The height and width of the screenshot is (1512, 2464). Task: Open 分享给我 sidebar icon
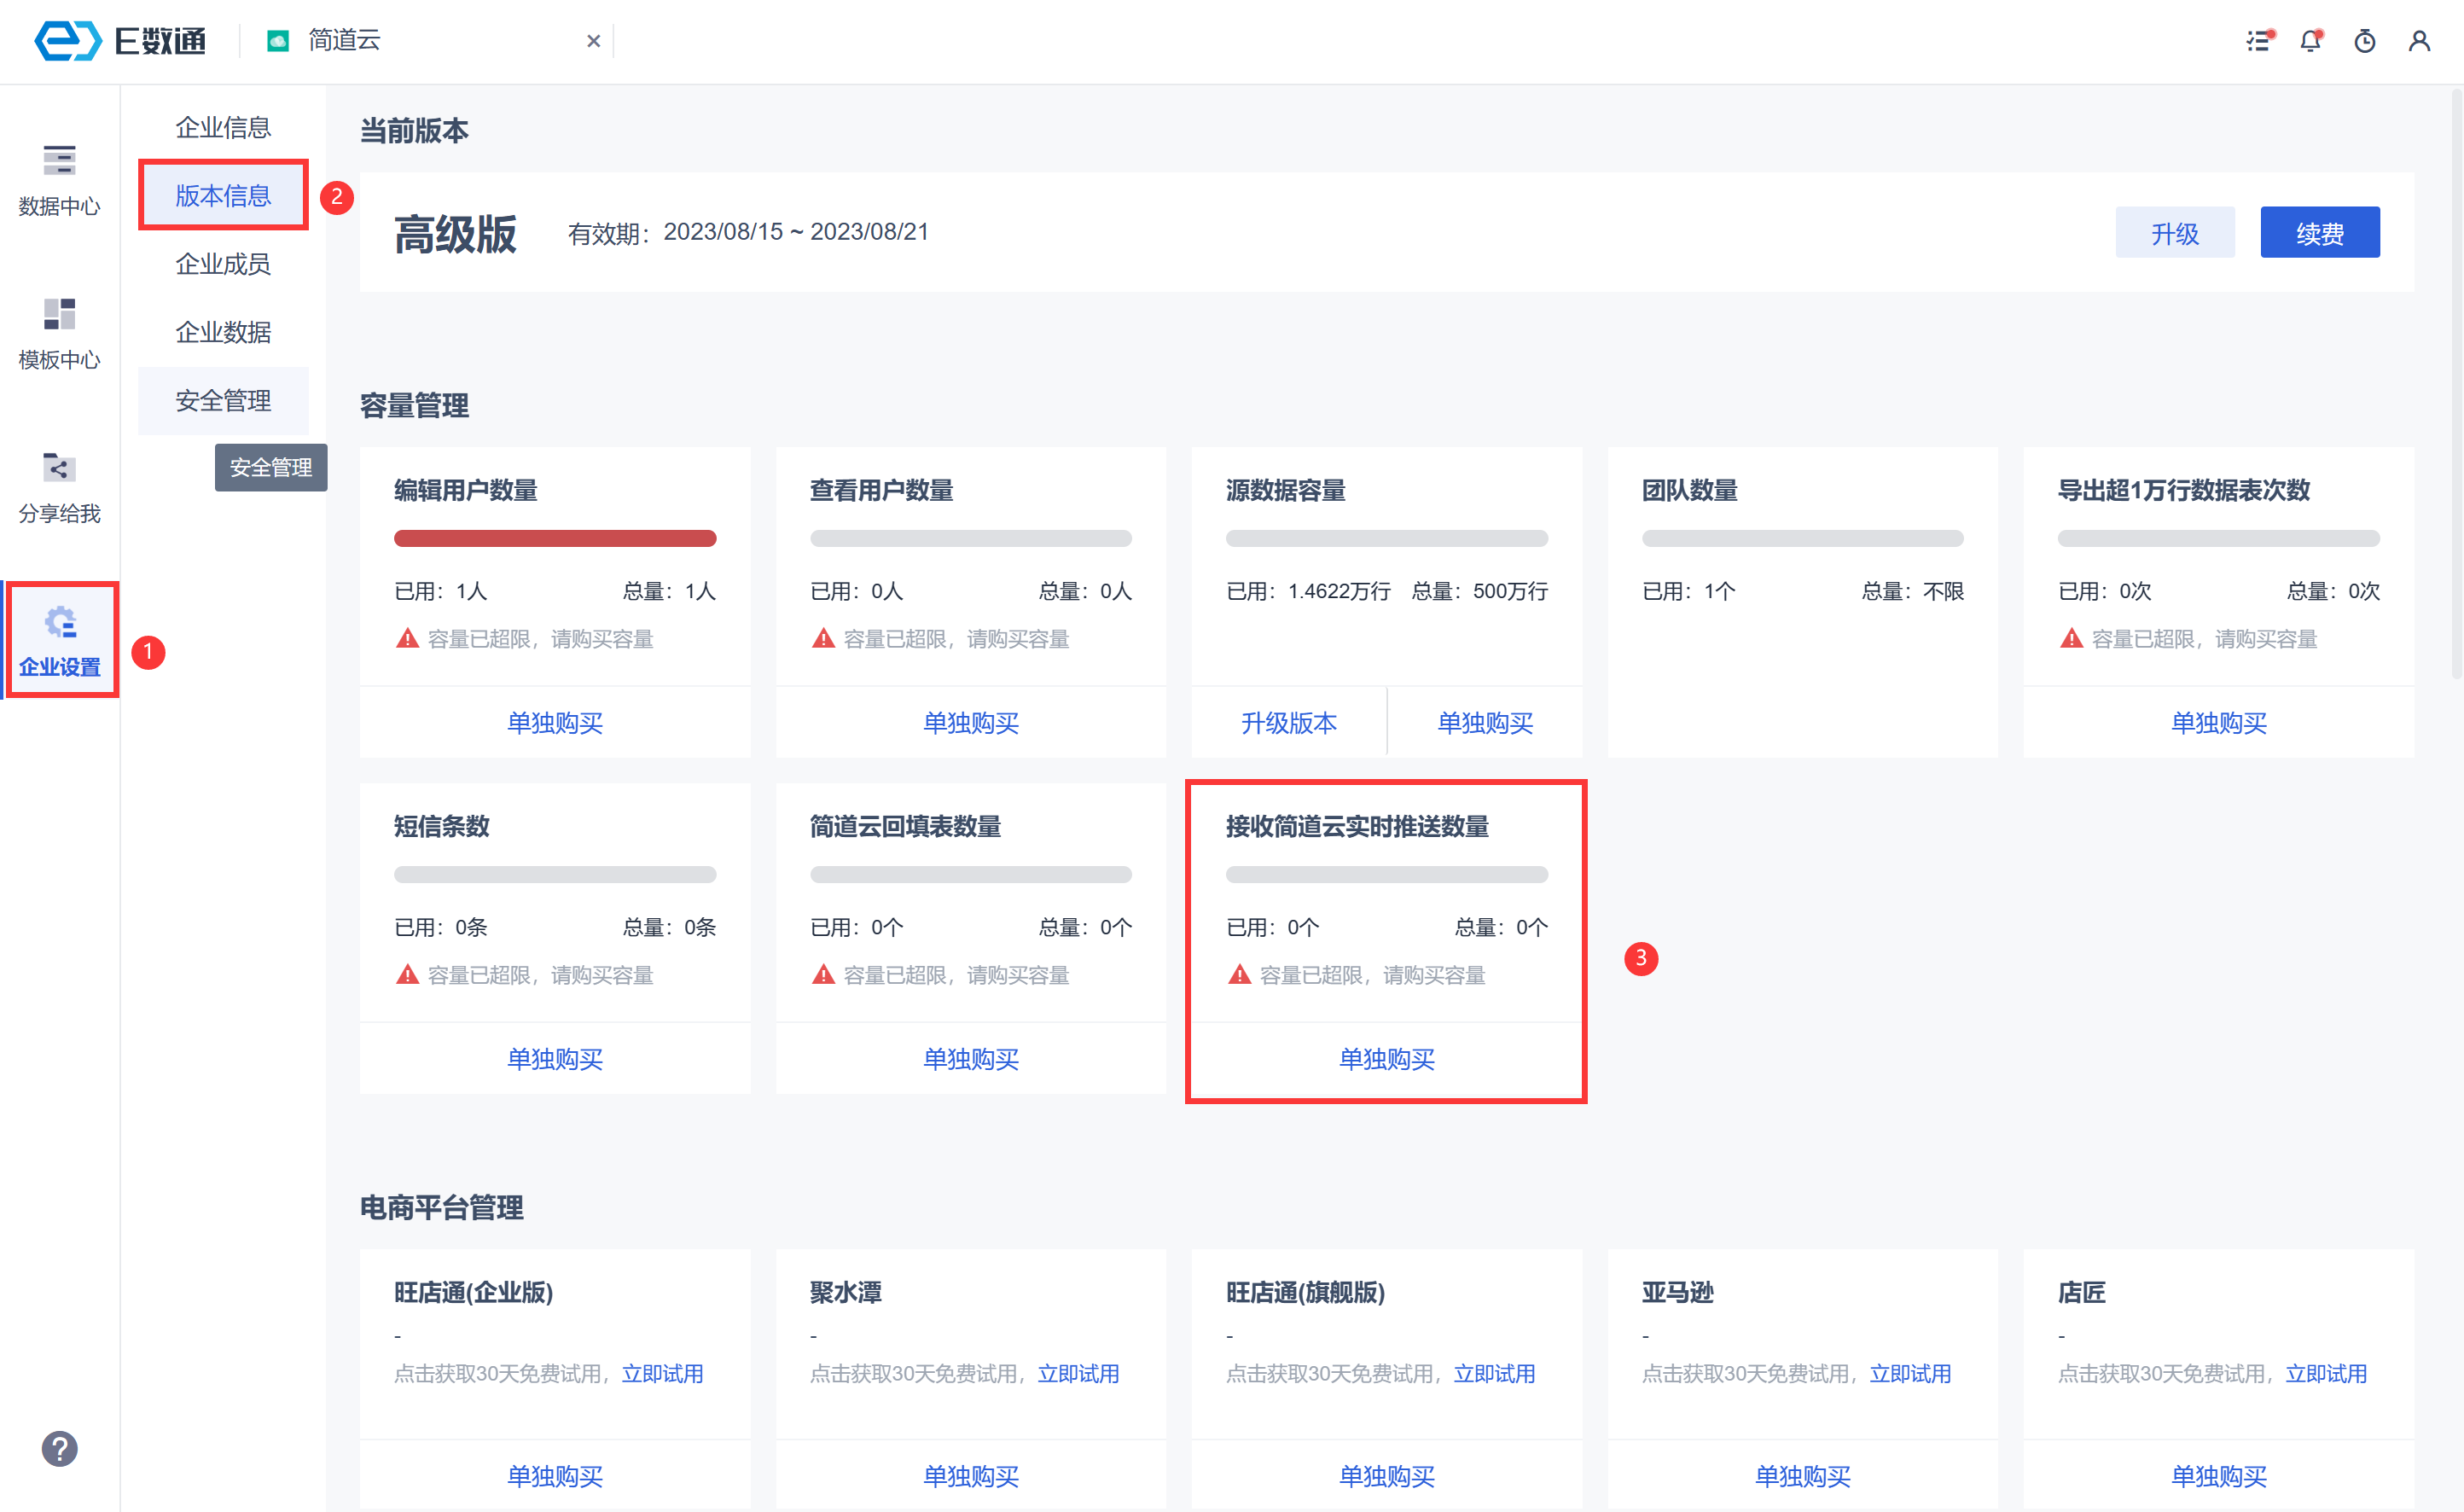coord(59,488)
